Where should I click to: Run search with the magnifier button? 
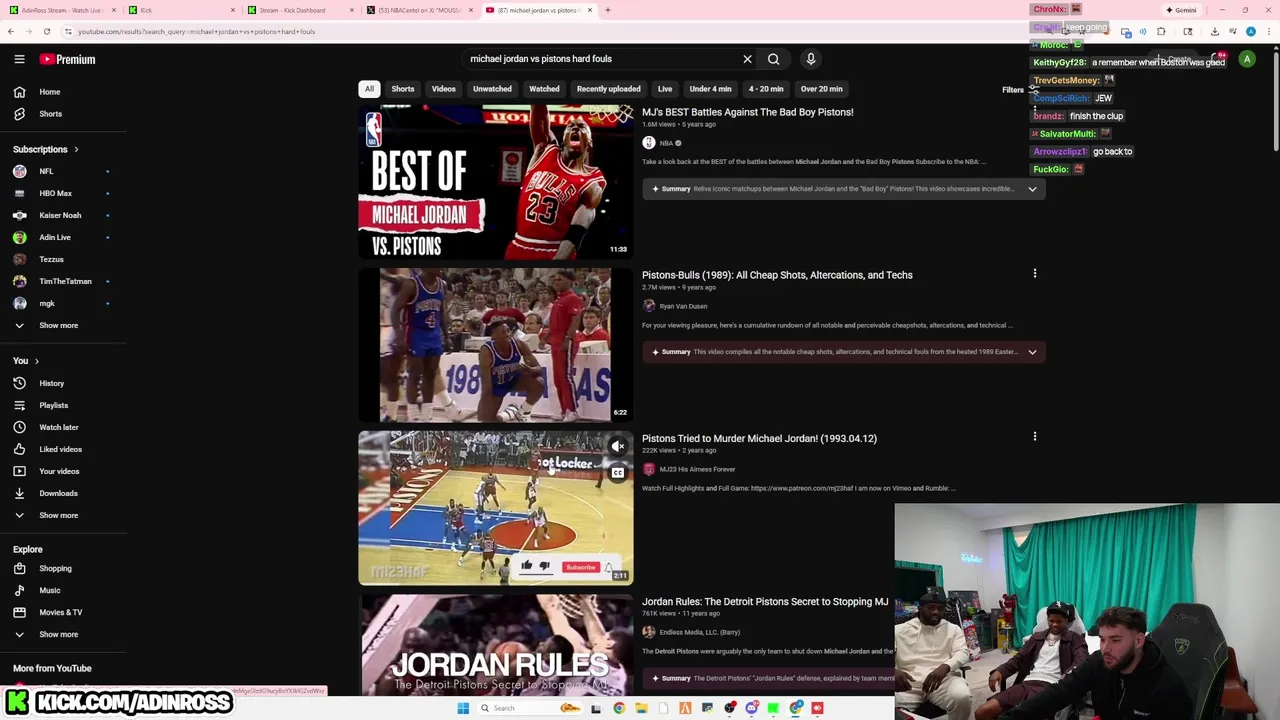[773, 59]
